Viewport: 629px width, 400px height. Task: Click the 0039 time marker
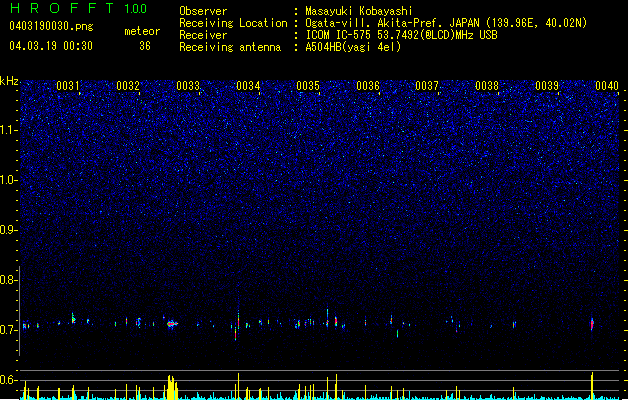coord(547,86)
